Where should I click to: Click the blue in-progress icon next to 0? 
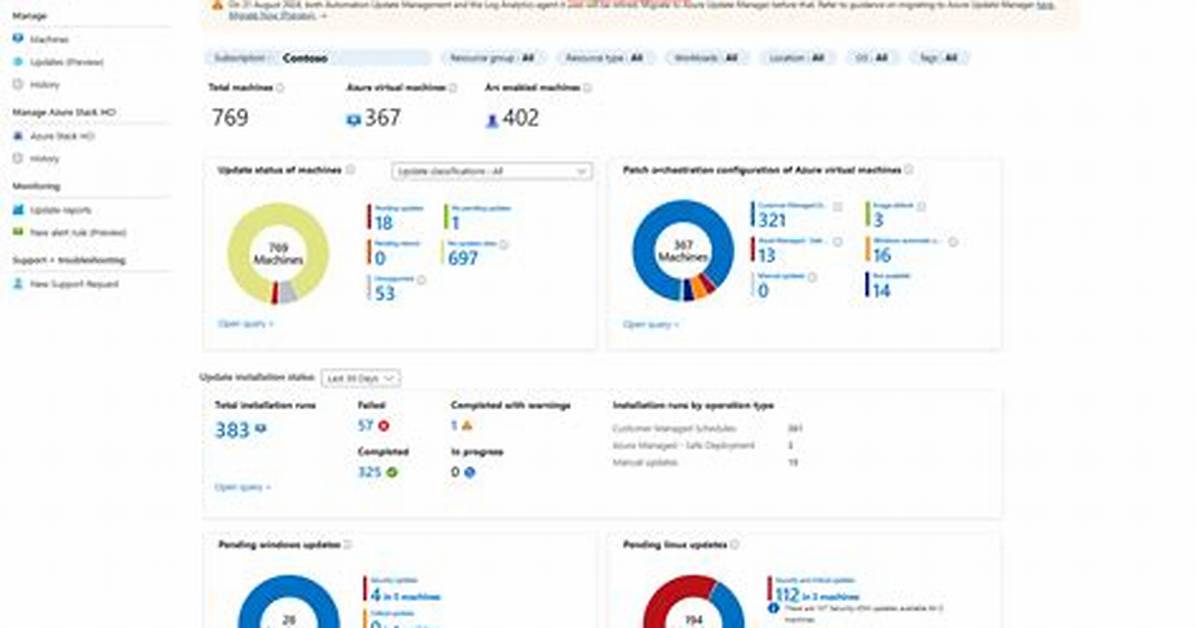click(470, 472)
